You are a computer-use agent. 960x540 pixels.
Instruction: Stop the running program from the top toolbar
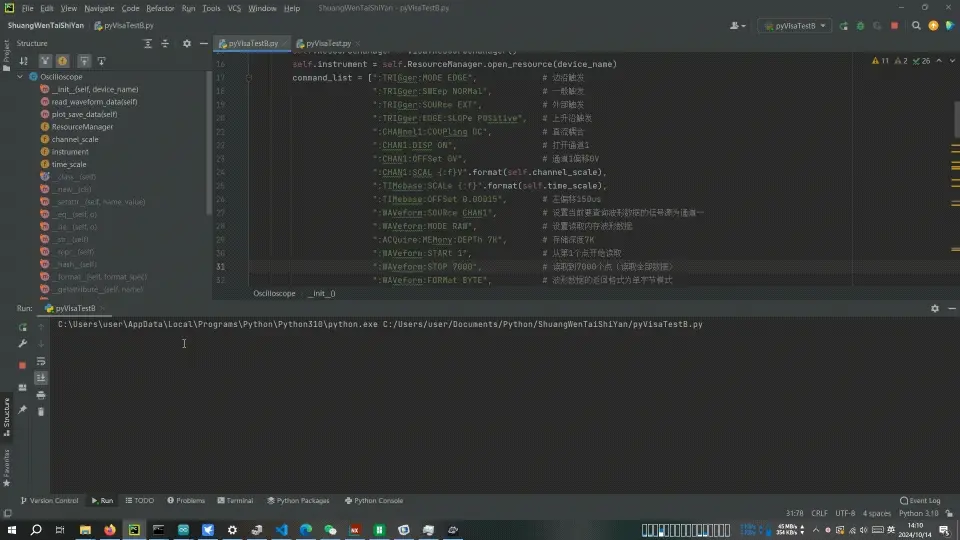coord(894,26)
